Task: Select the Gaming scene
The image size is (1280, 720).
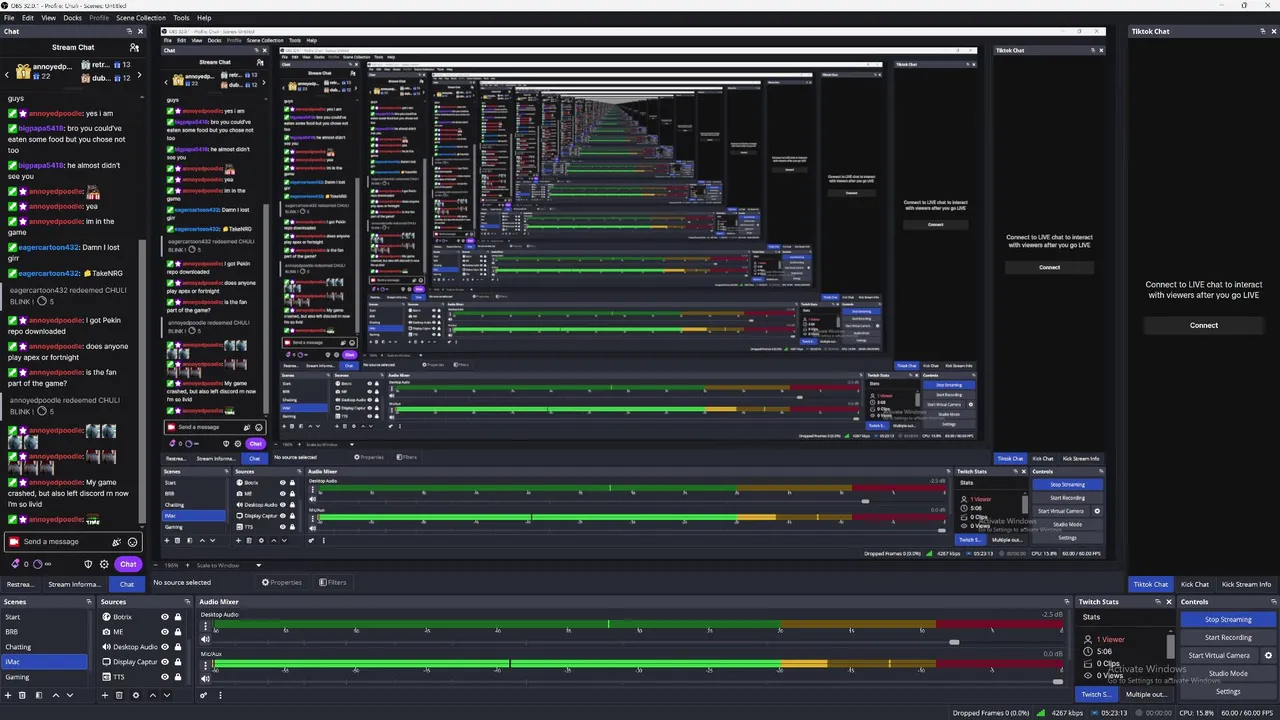Action: pos(44,677)
